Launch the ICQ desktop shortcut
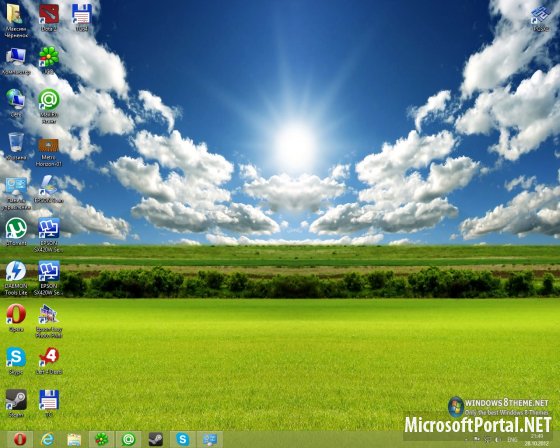The height and width of the screenshot is (448, 560). coord(49,60)
